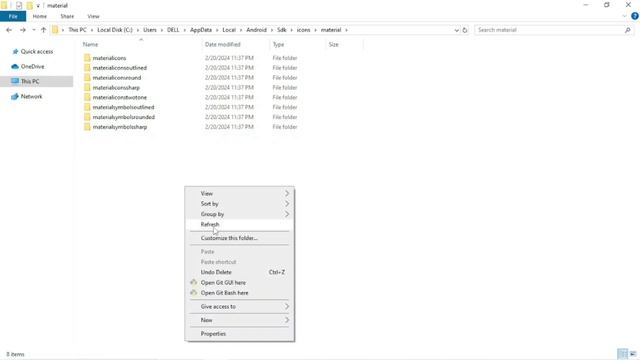The image size is (640, 360).
Task: Choose Customize this folder option
Action: tap(239, 238)
